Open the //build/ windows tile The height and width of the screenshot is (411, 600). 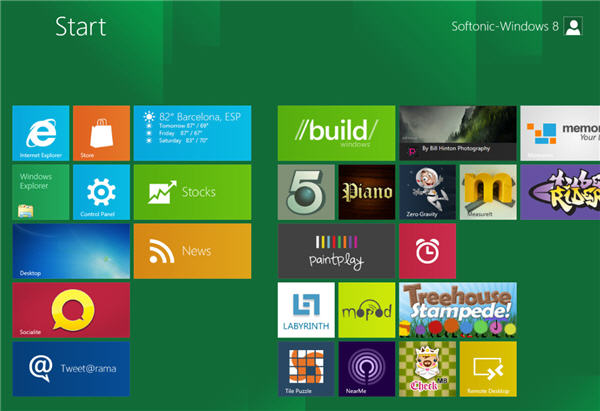point(336,133)
